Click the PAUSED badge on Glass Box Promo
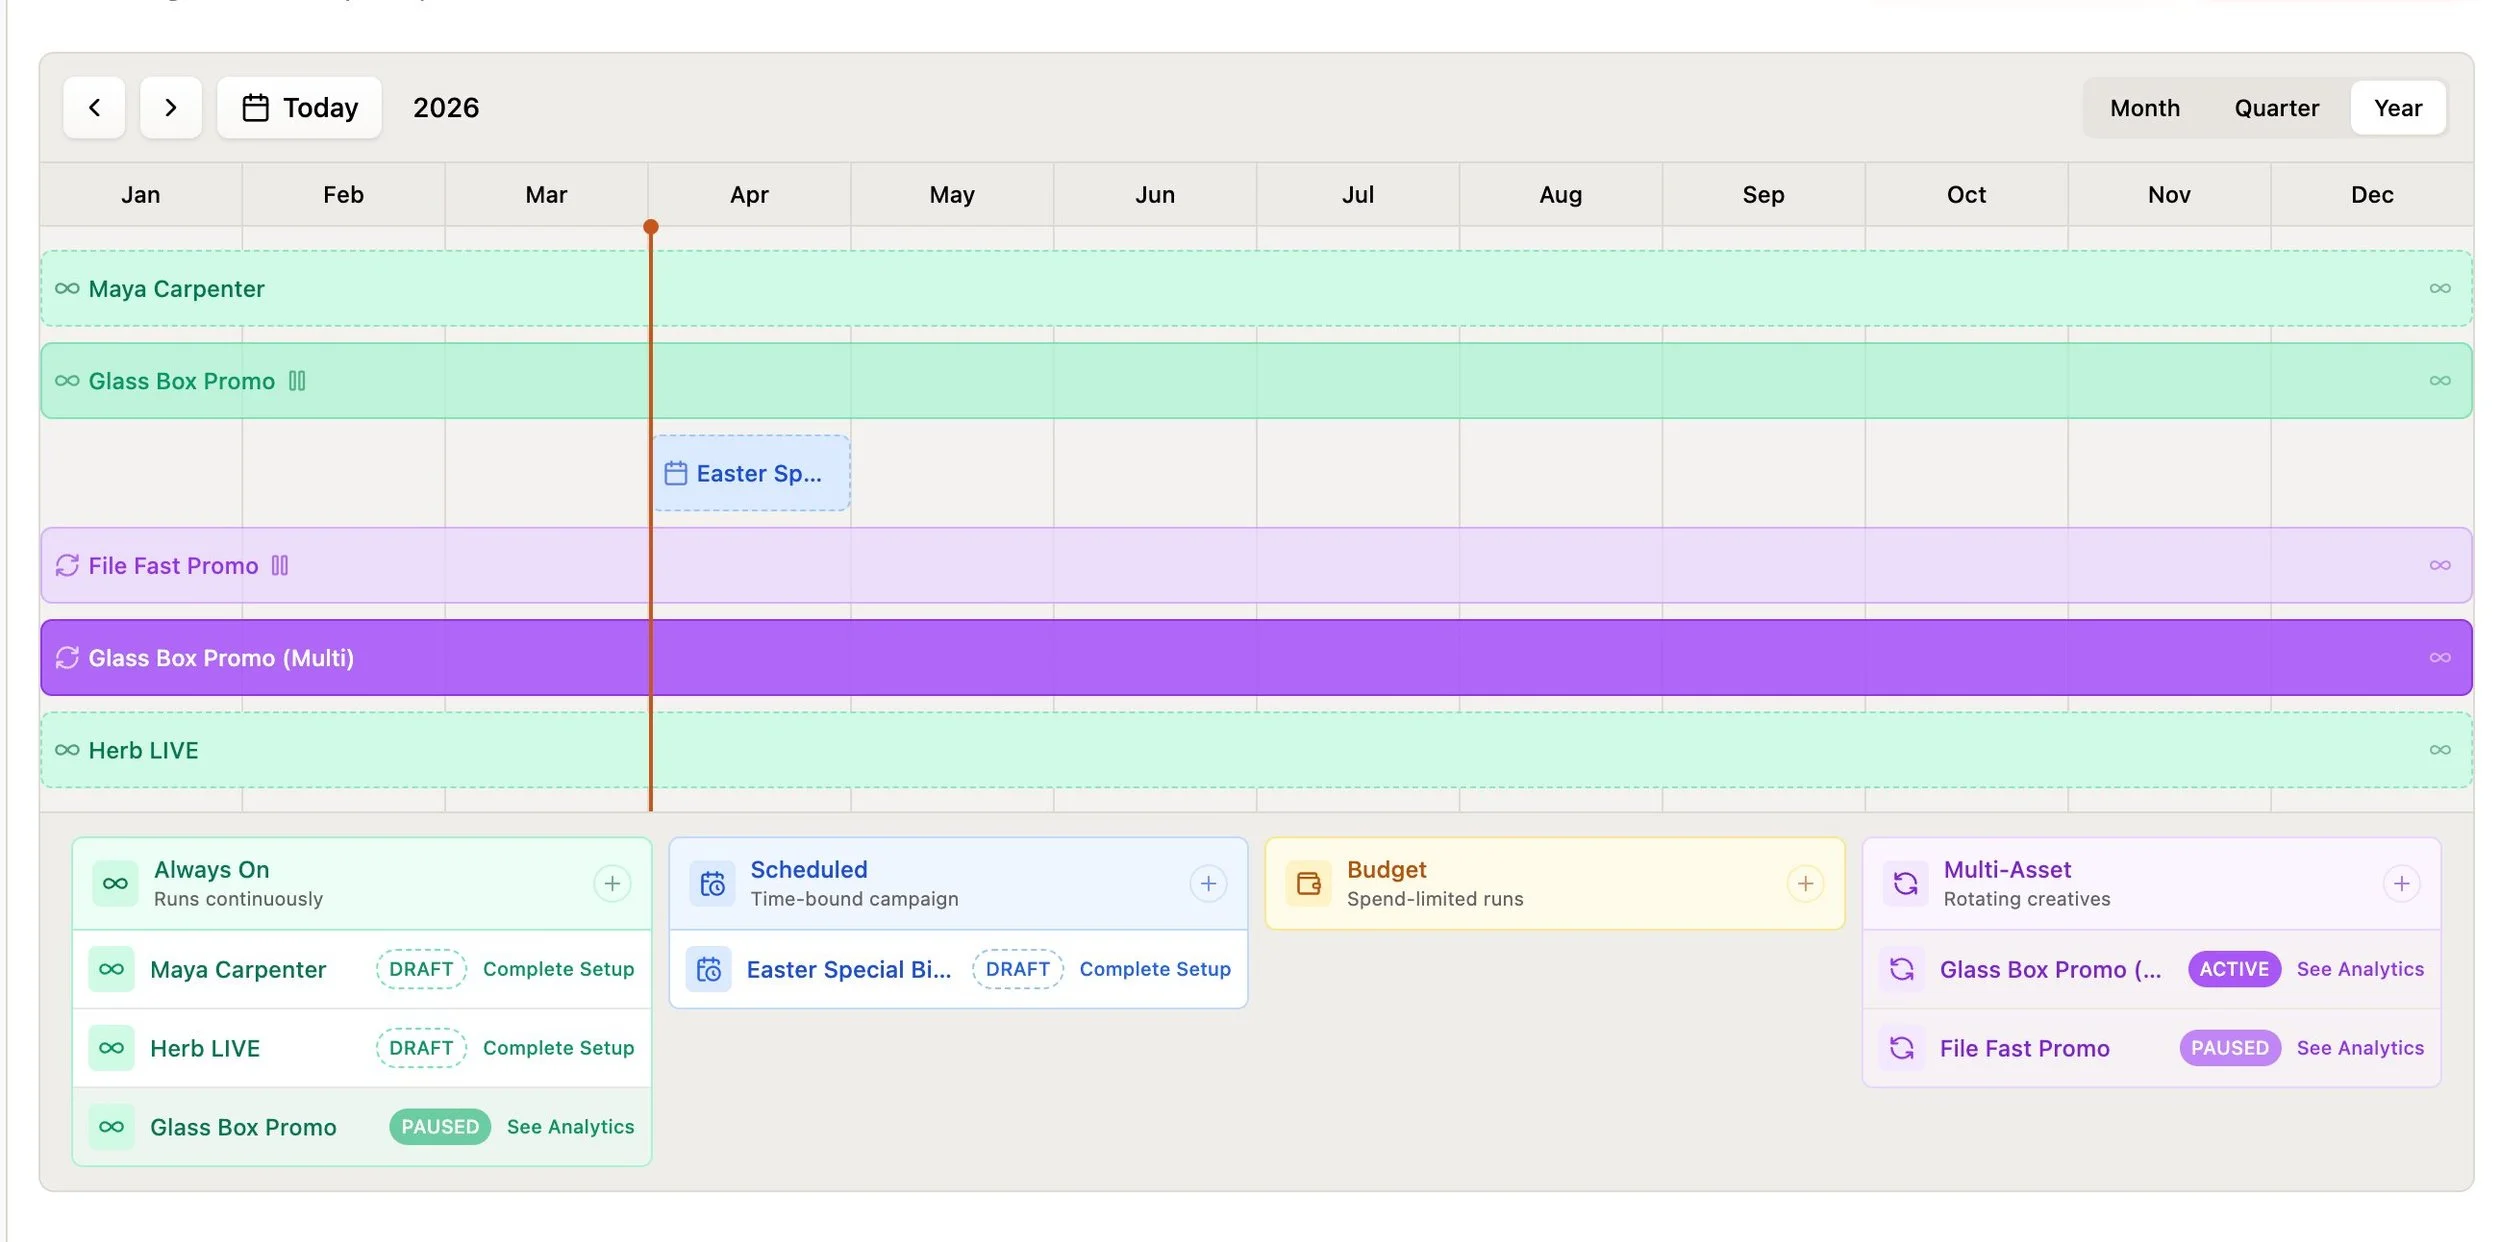 point(440,1127)
